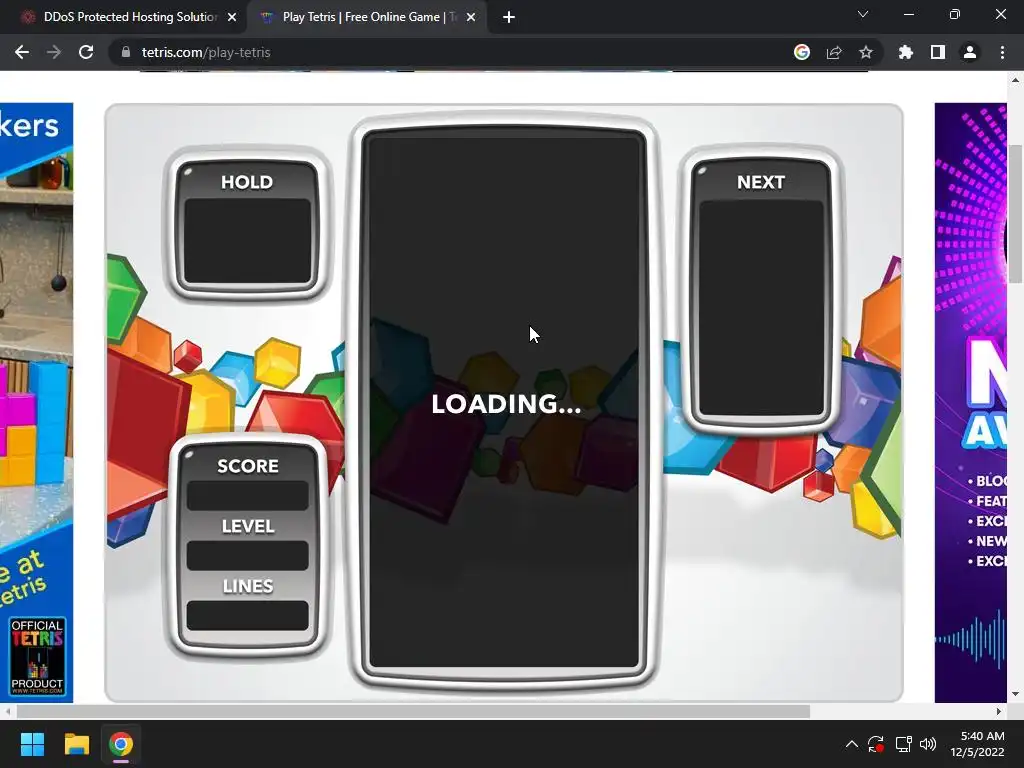Click the scroll up arrow
The width and height of the screenshot is (1024, 768).
coord(1016,80)
